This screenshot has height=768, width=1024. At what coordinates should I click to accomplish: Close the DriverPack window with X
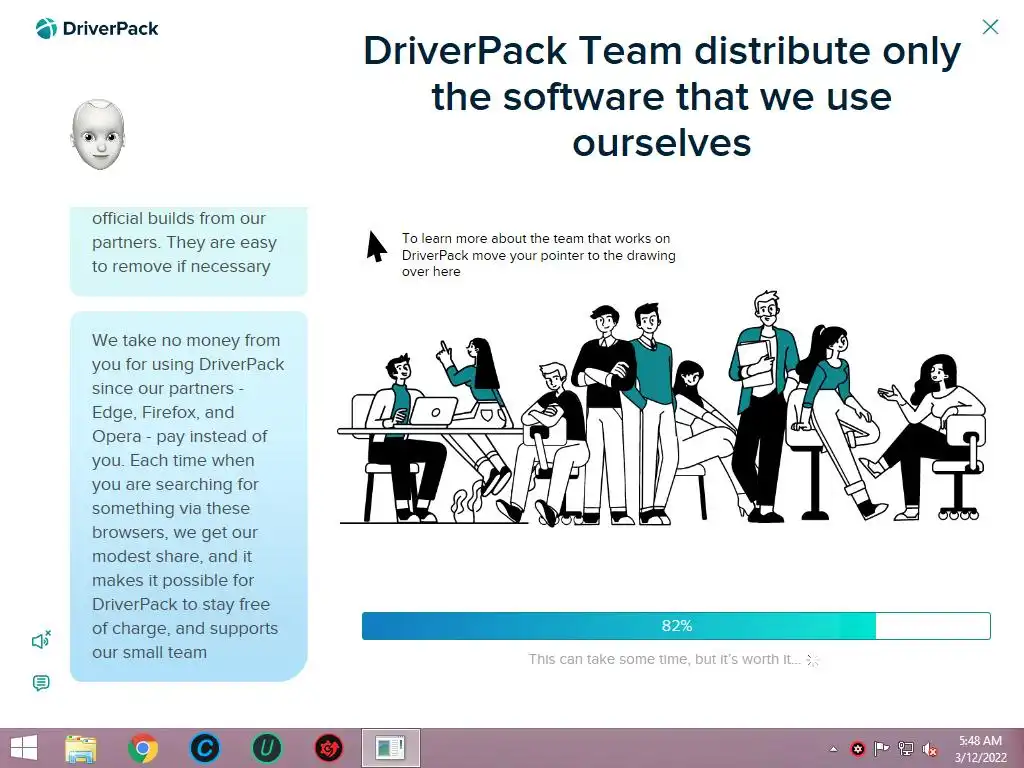990,27
